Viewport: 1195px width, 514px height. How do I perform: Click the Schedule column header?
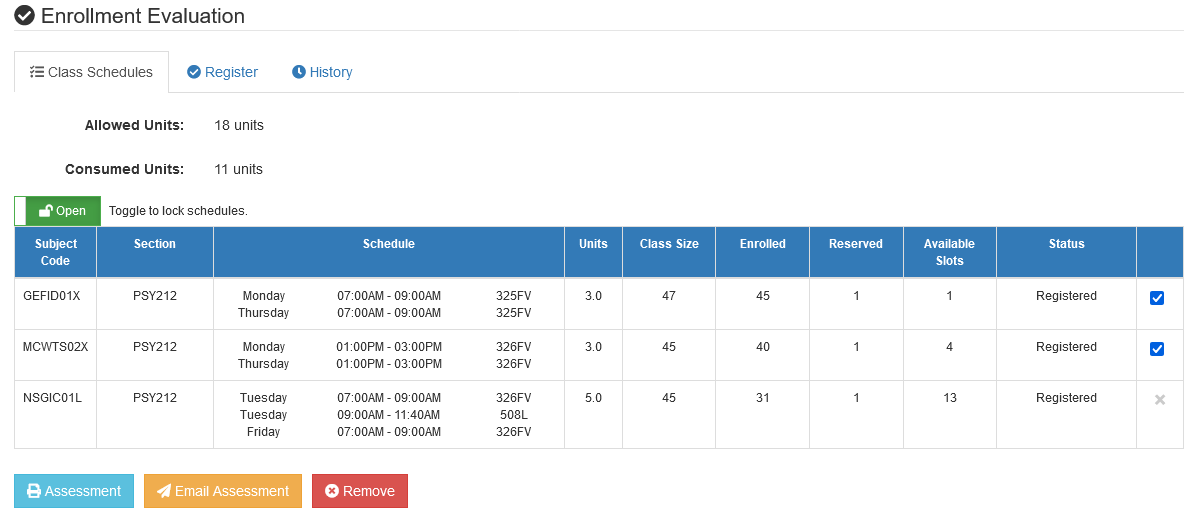coord(389,252)
